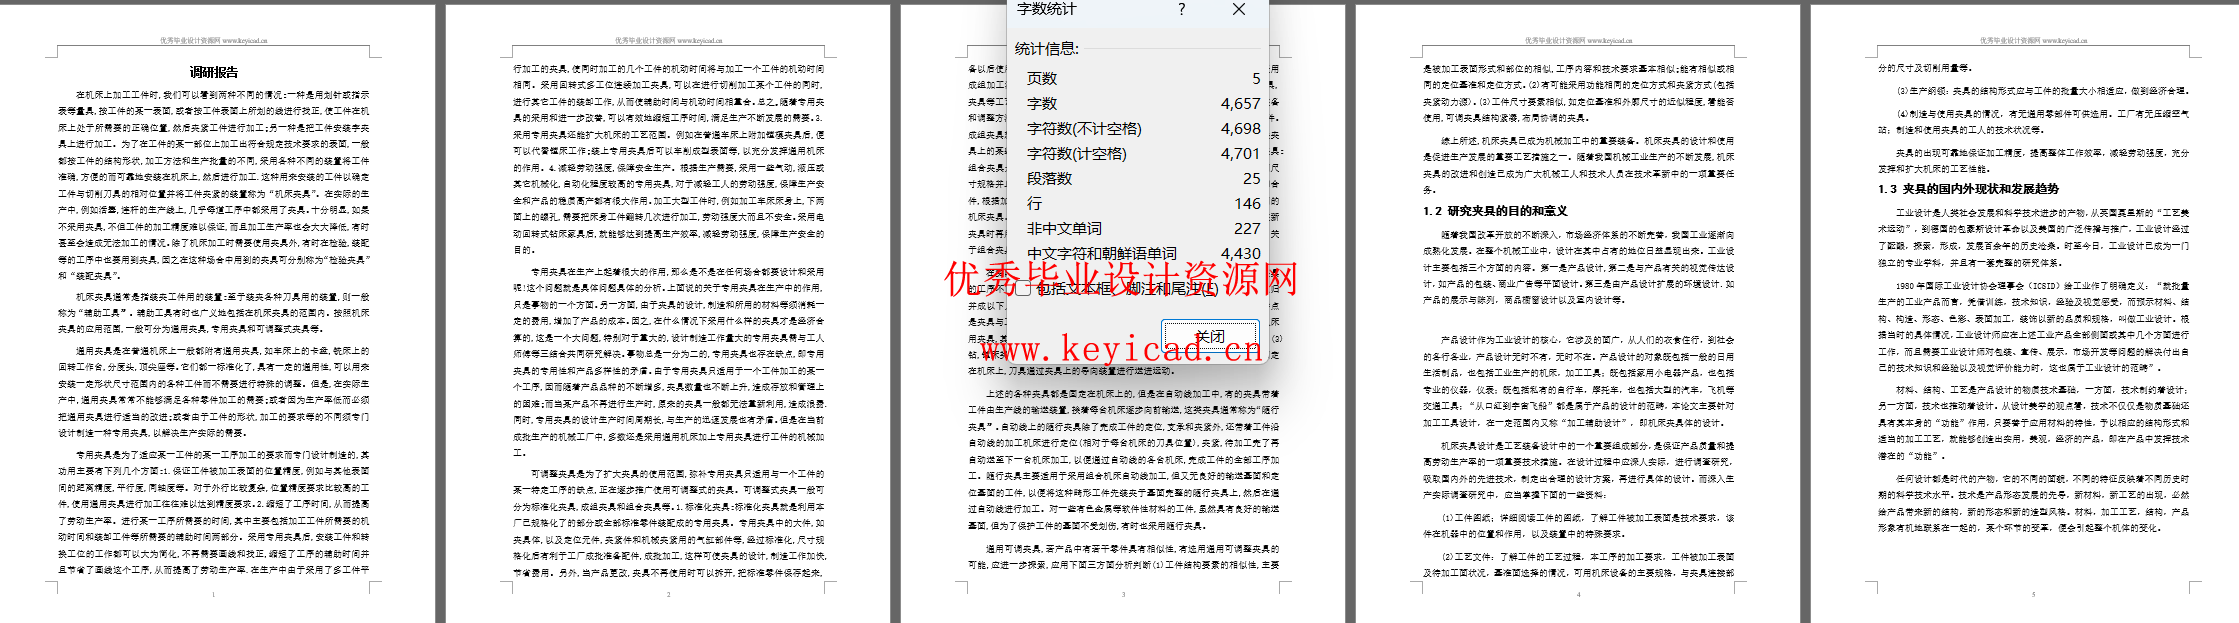Click the 字符数(计空格) row

click(1140, 153)
